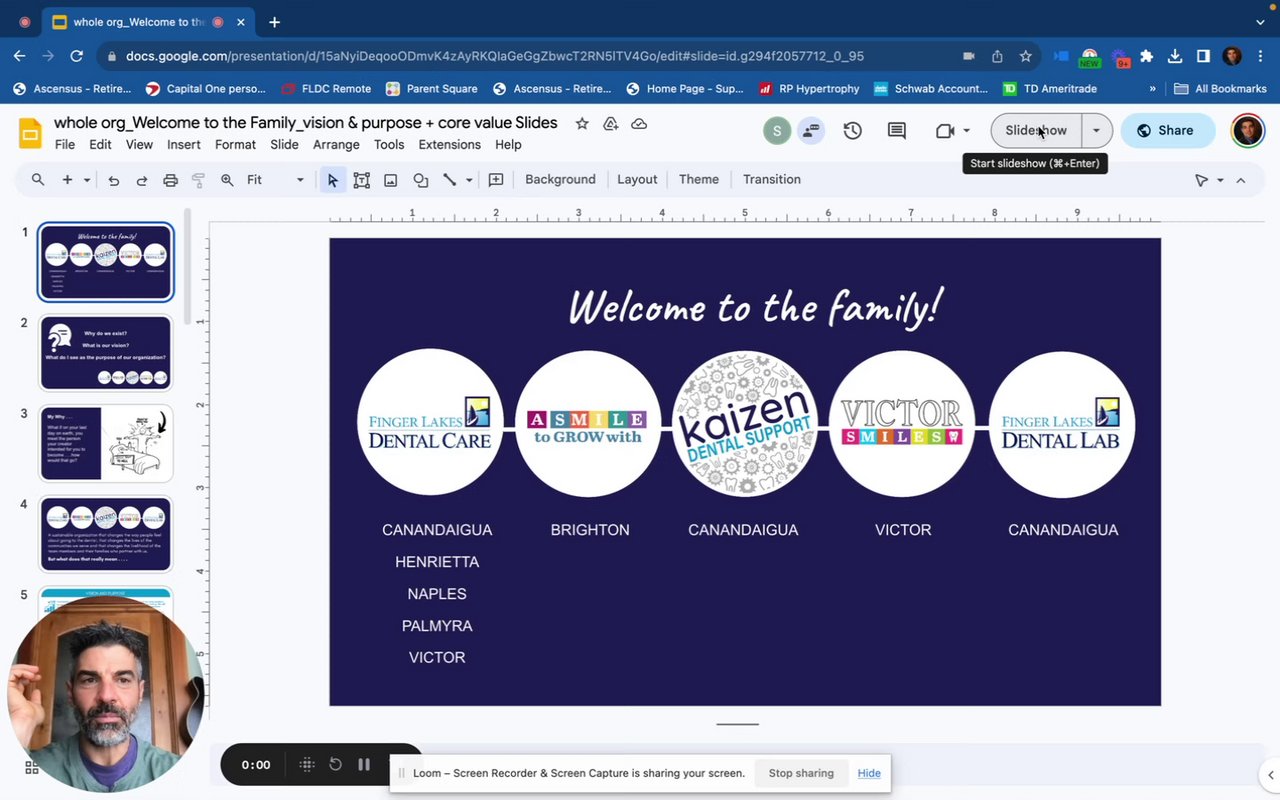The height and width of the screenshot is (800, 1280).
Task: Activate the Paint format tool
Action: (198, 180)
